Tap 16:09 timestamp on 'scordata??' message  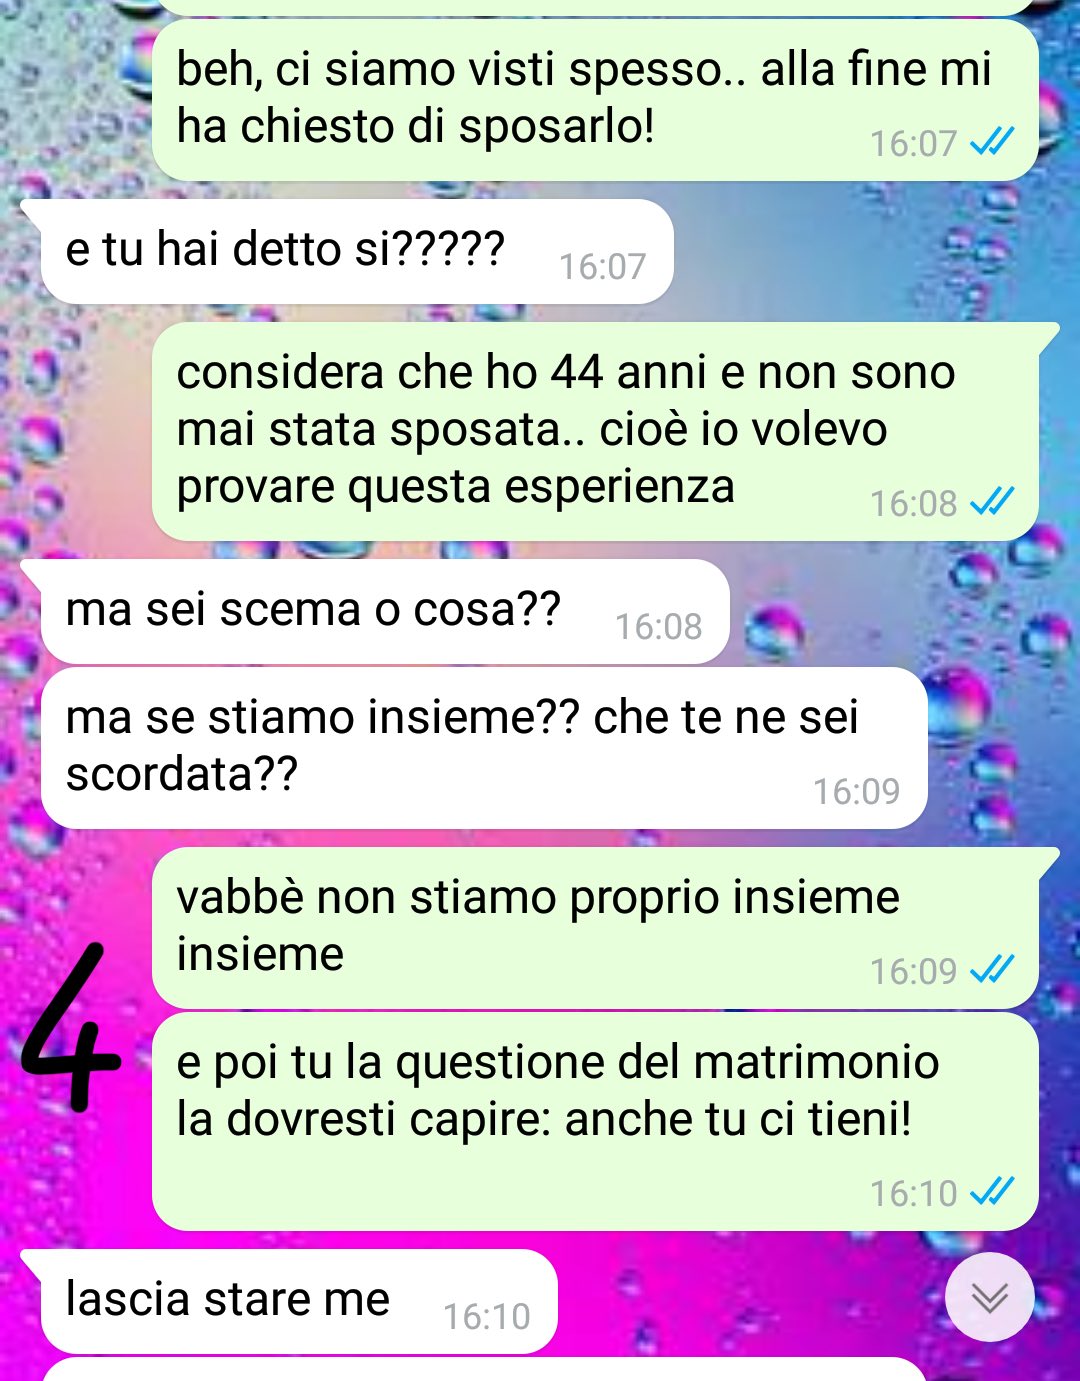point(856,792)
